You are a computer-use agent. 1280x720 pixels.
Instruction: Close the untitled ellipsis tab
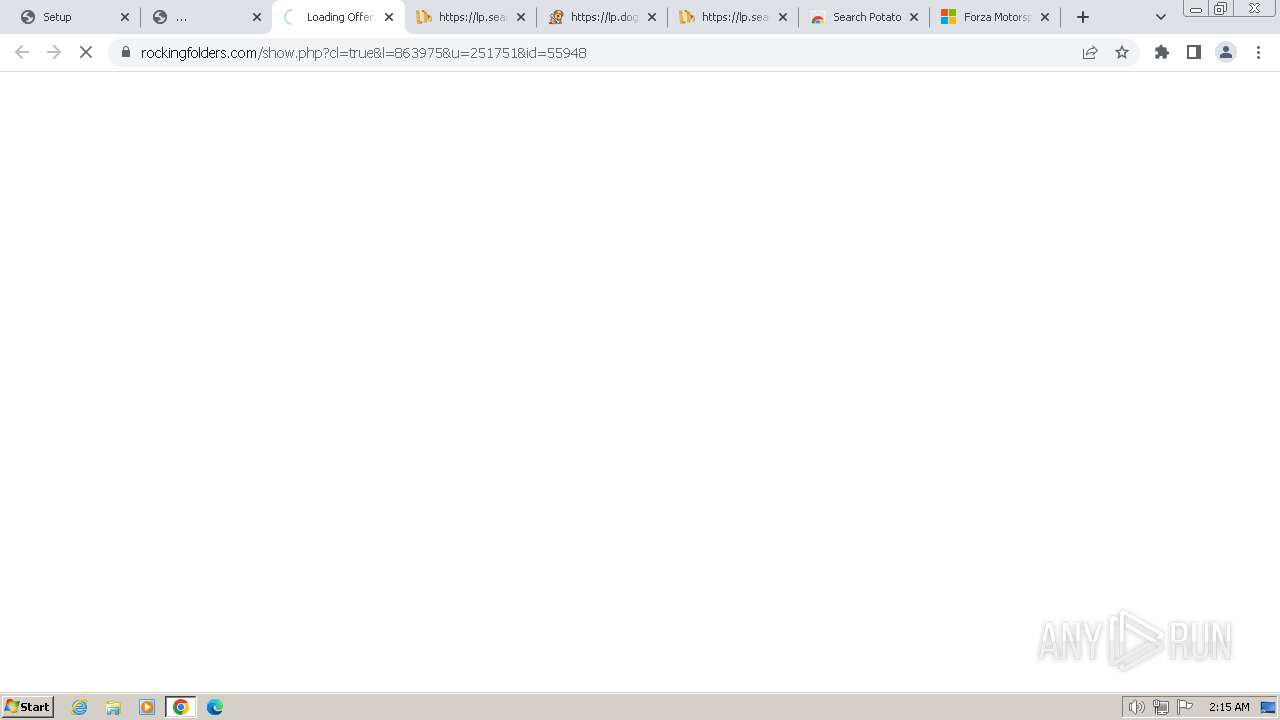257,17
